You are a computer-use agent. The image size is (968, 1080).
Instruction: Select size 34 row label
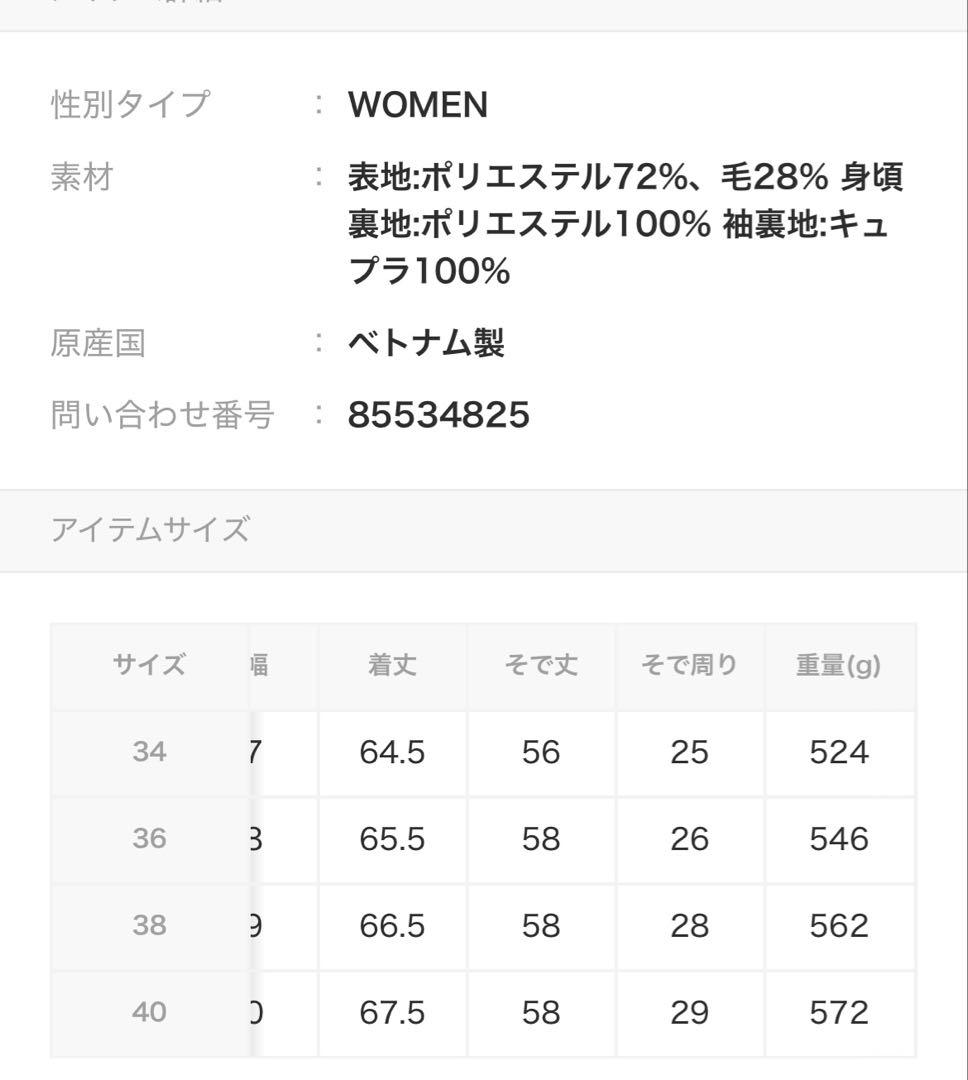coord(149,752)
